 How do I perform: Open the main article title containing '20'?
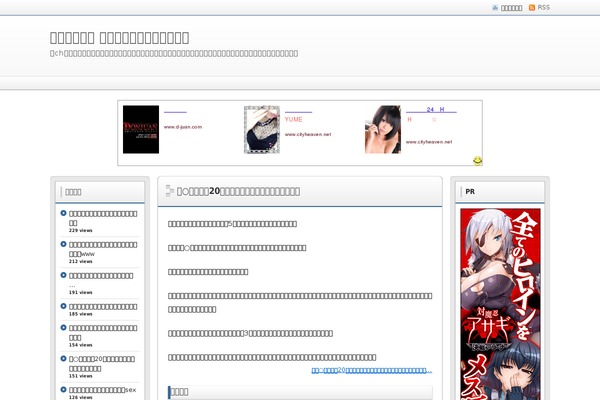coord(238,191)
